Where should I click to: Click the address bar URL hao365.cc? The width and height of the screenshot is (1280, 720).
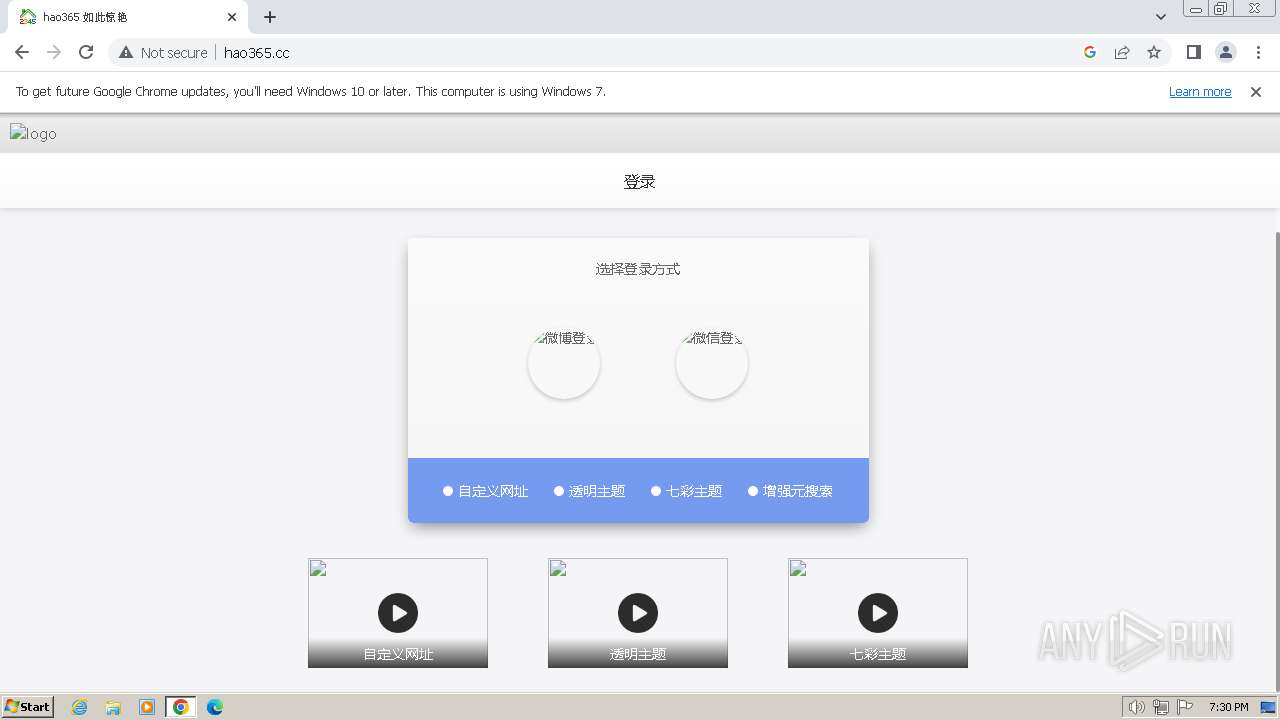(x=257, y=52)
